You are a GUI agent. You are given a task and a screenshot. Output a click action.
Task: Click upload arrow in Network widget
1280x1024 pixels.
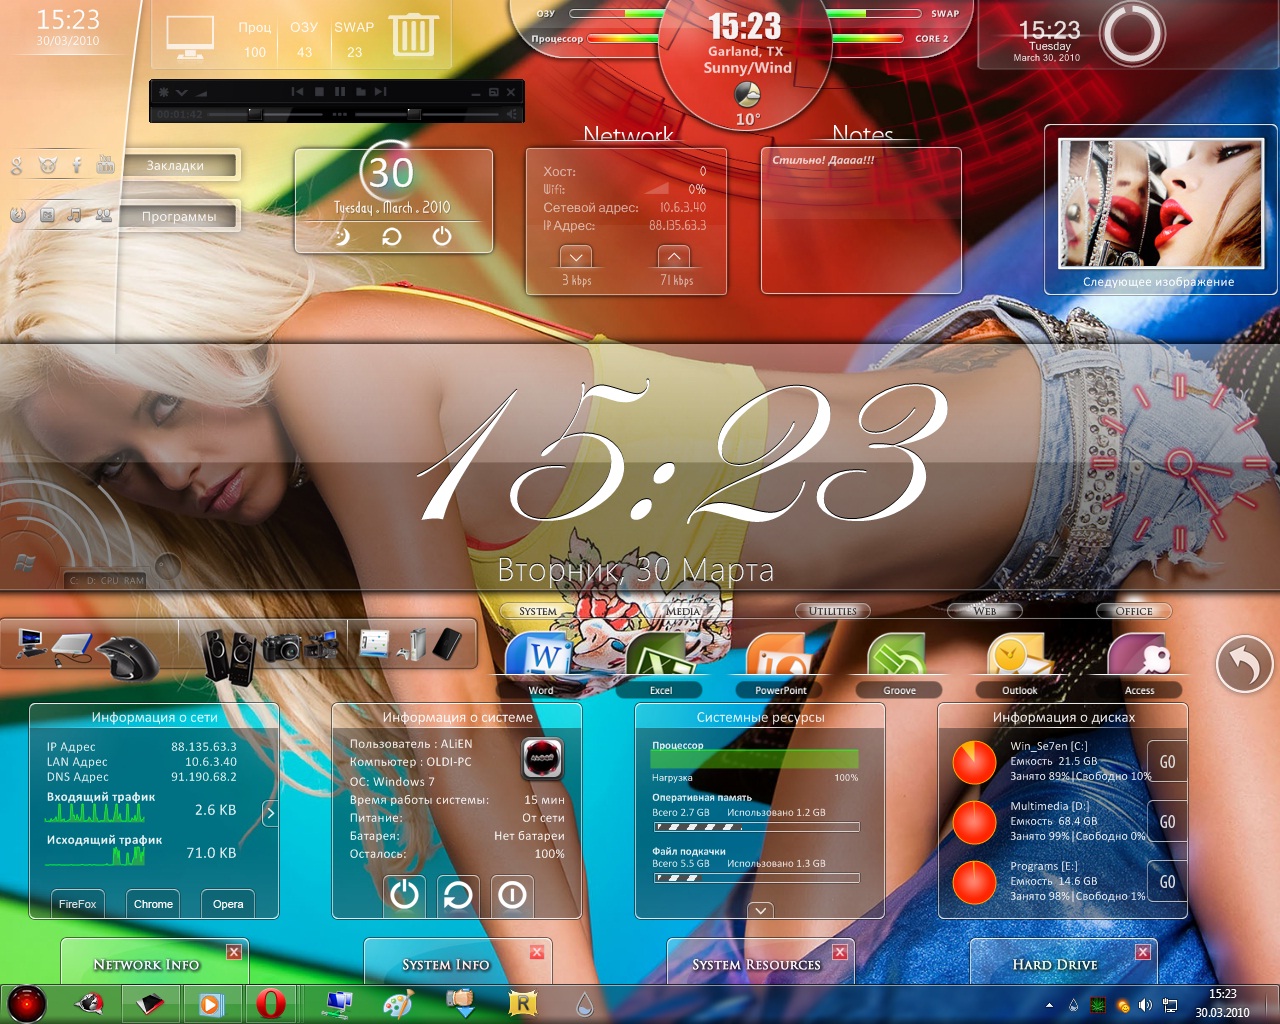click(674, 257)
